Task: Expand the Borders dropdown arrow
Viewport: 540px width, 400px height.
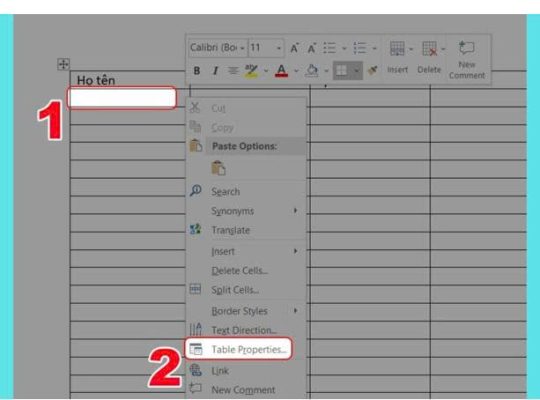Action: coord(357,71)
